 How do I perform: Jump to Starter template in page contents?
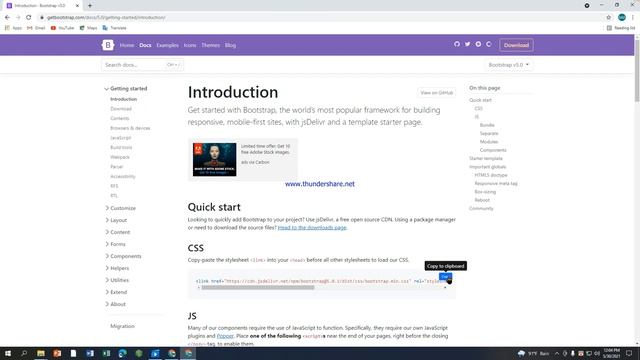coord(486,158)
